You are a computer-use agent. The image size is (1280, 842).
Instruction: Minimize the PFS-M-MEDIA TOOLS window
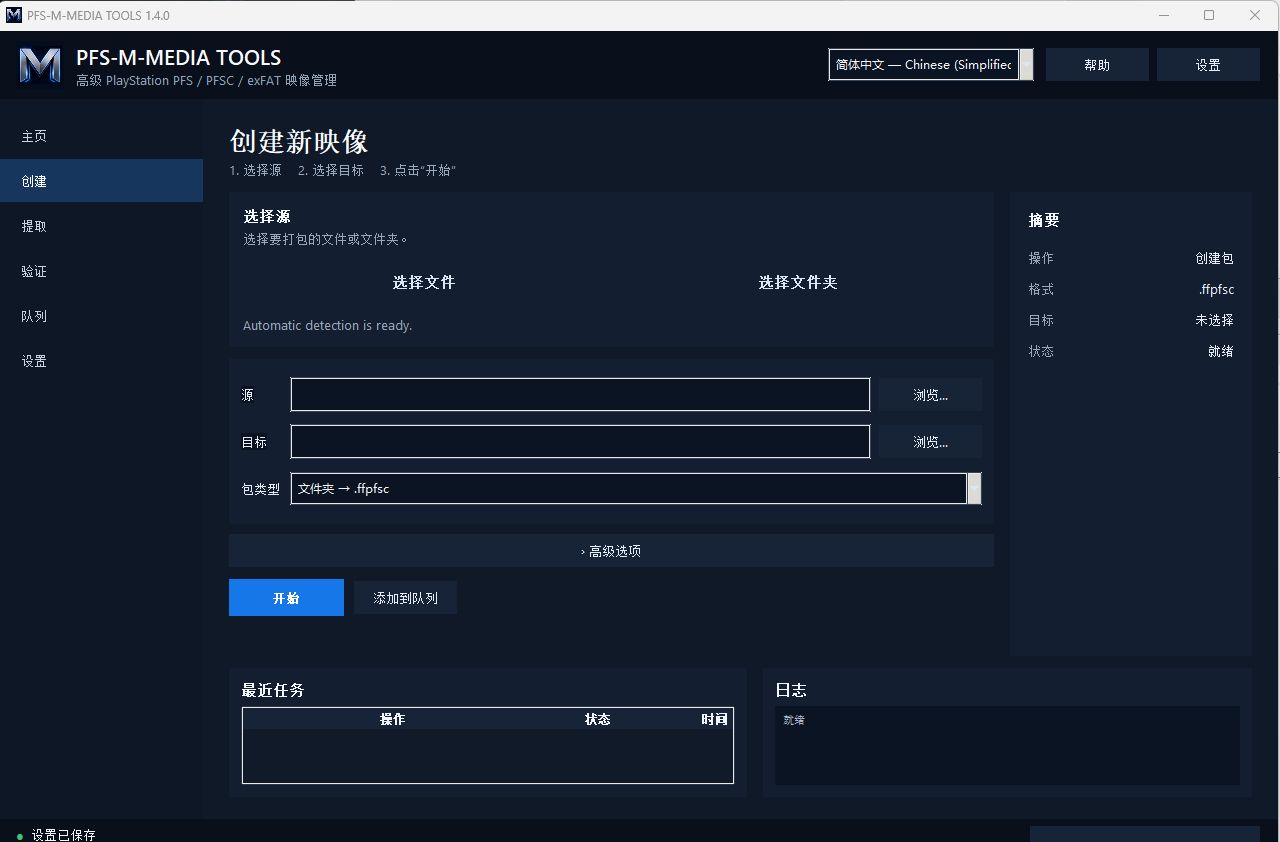[x=1163, y=15]
